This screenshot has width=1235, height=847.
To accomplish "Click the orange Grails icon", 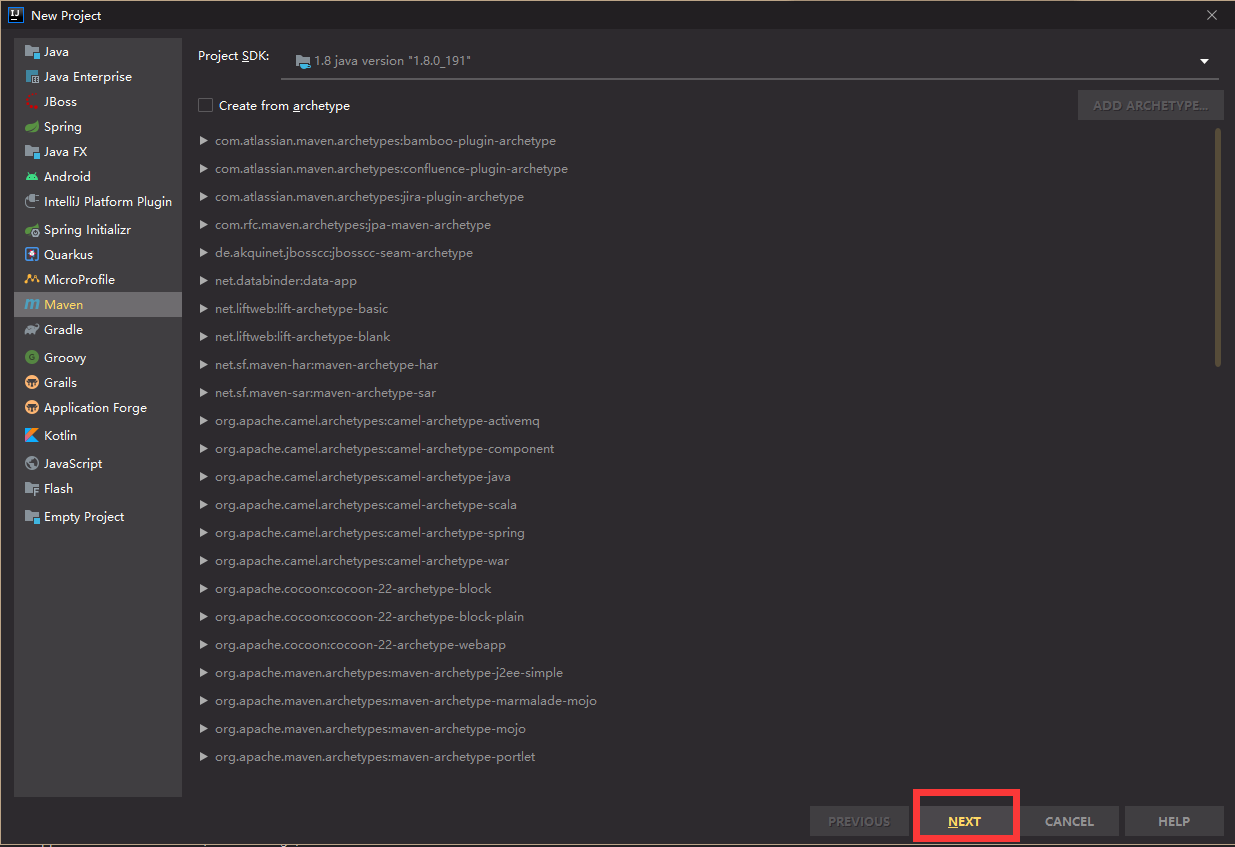I will point(32,383).
